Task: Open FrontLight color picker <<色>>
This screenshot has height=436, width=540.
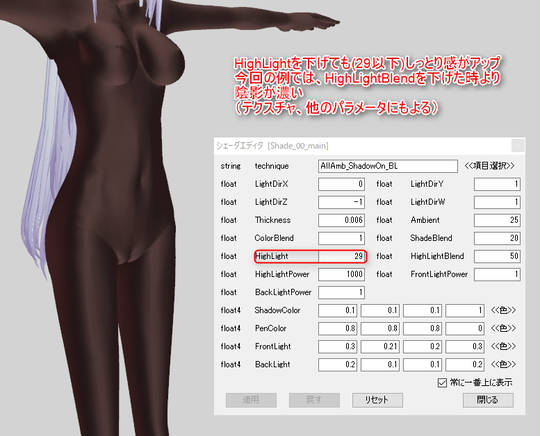Action: coord(503,346)
